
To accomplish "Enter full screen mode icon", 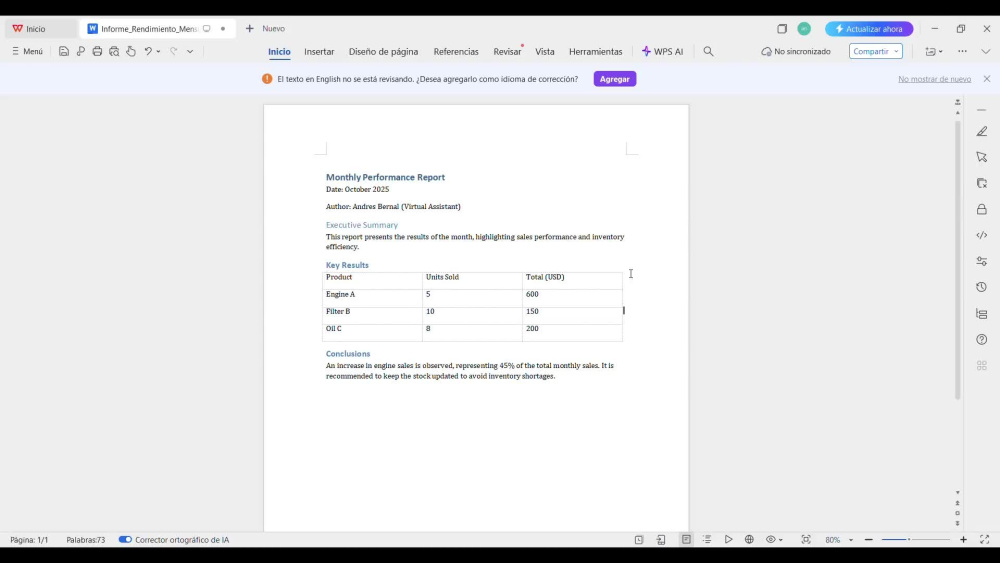I will pos(985,539).
